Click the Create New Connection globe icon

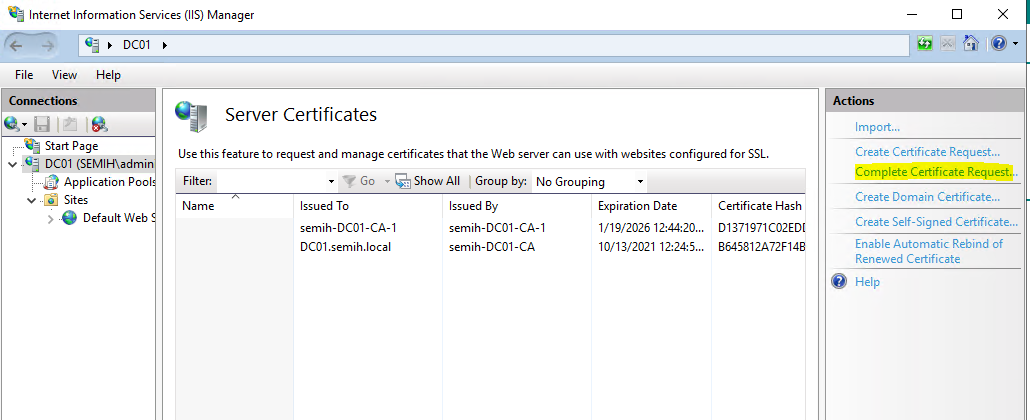[x=12, y=124]
